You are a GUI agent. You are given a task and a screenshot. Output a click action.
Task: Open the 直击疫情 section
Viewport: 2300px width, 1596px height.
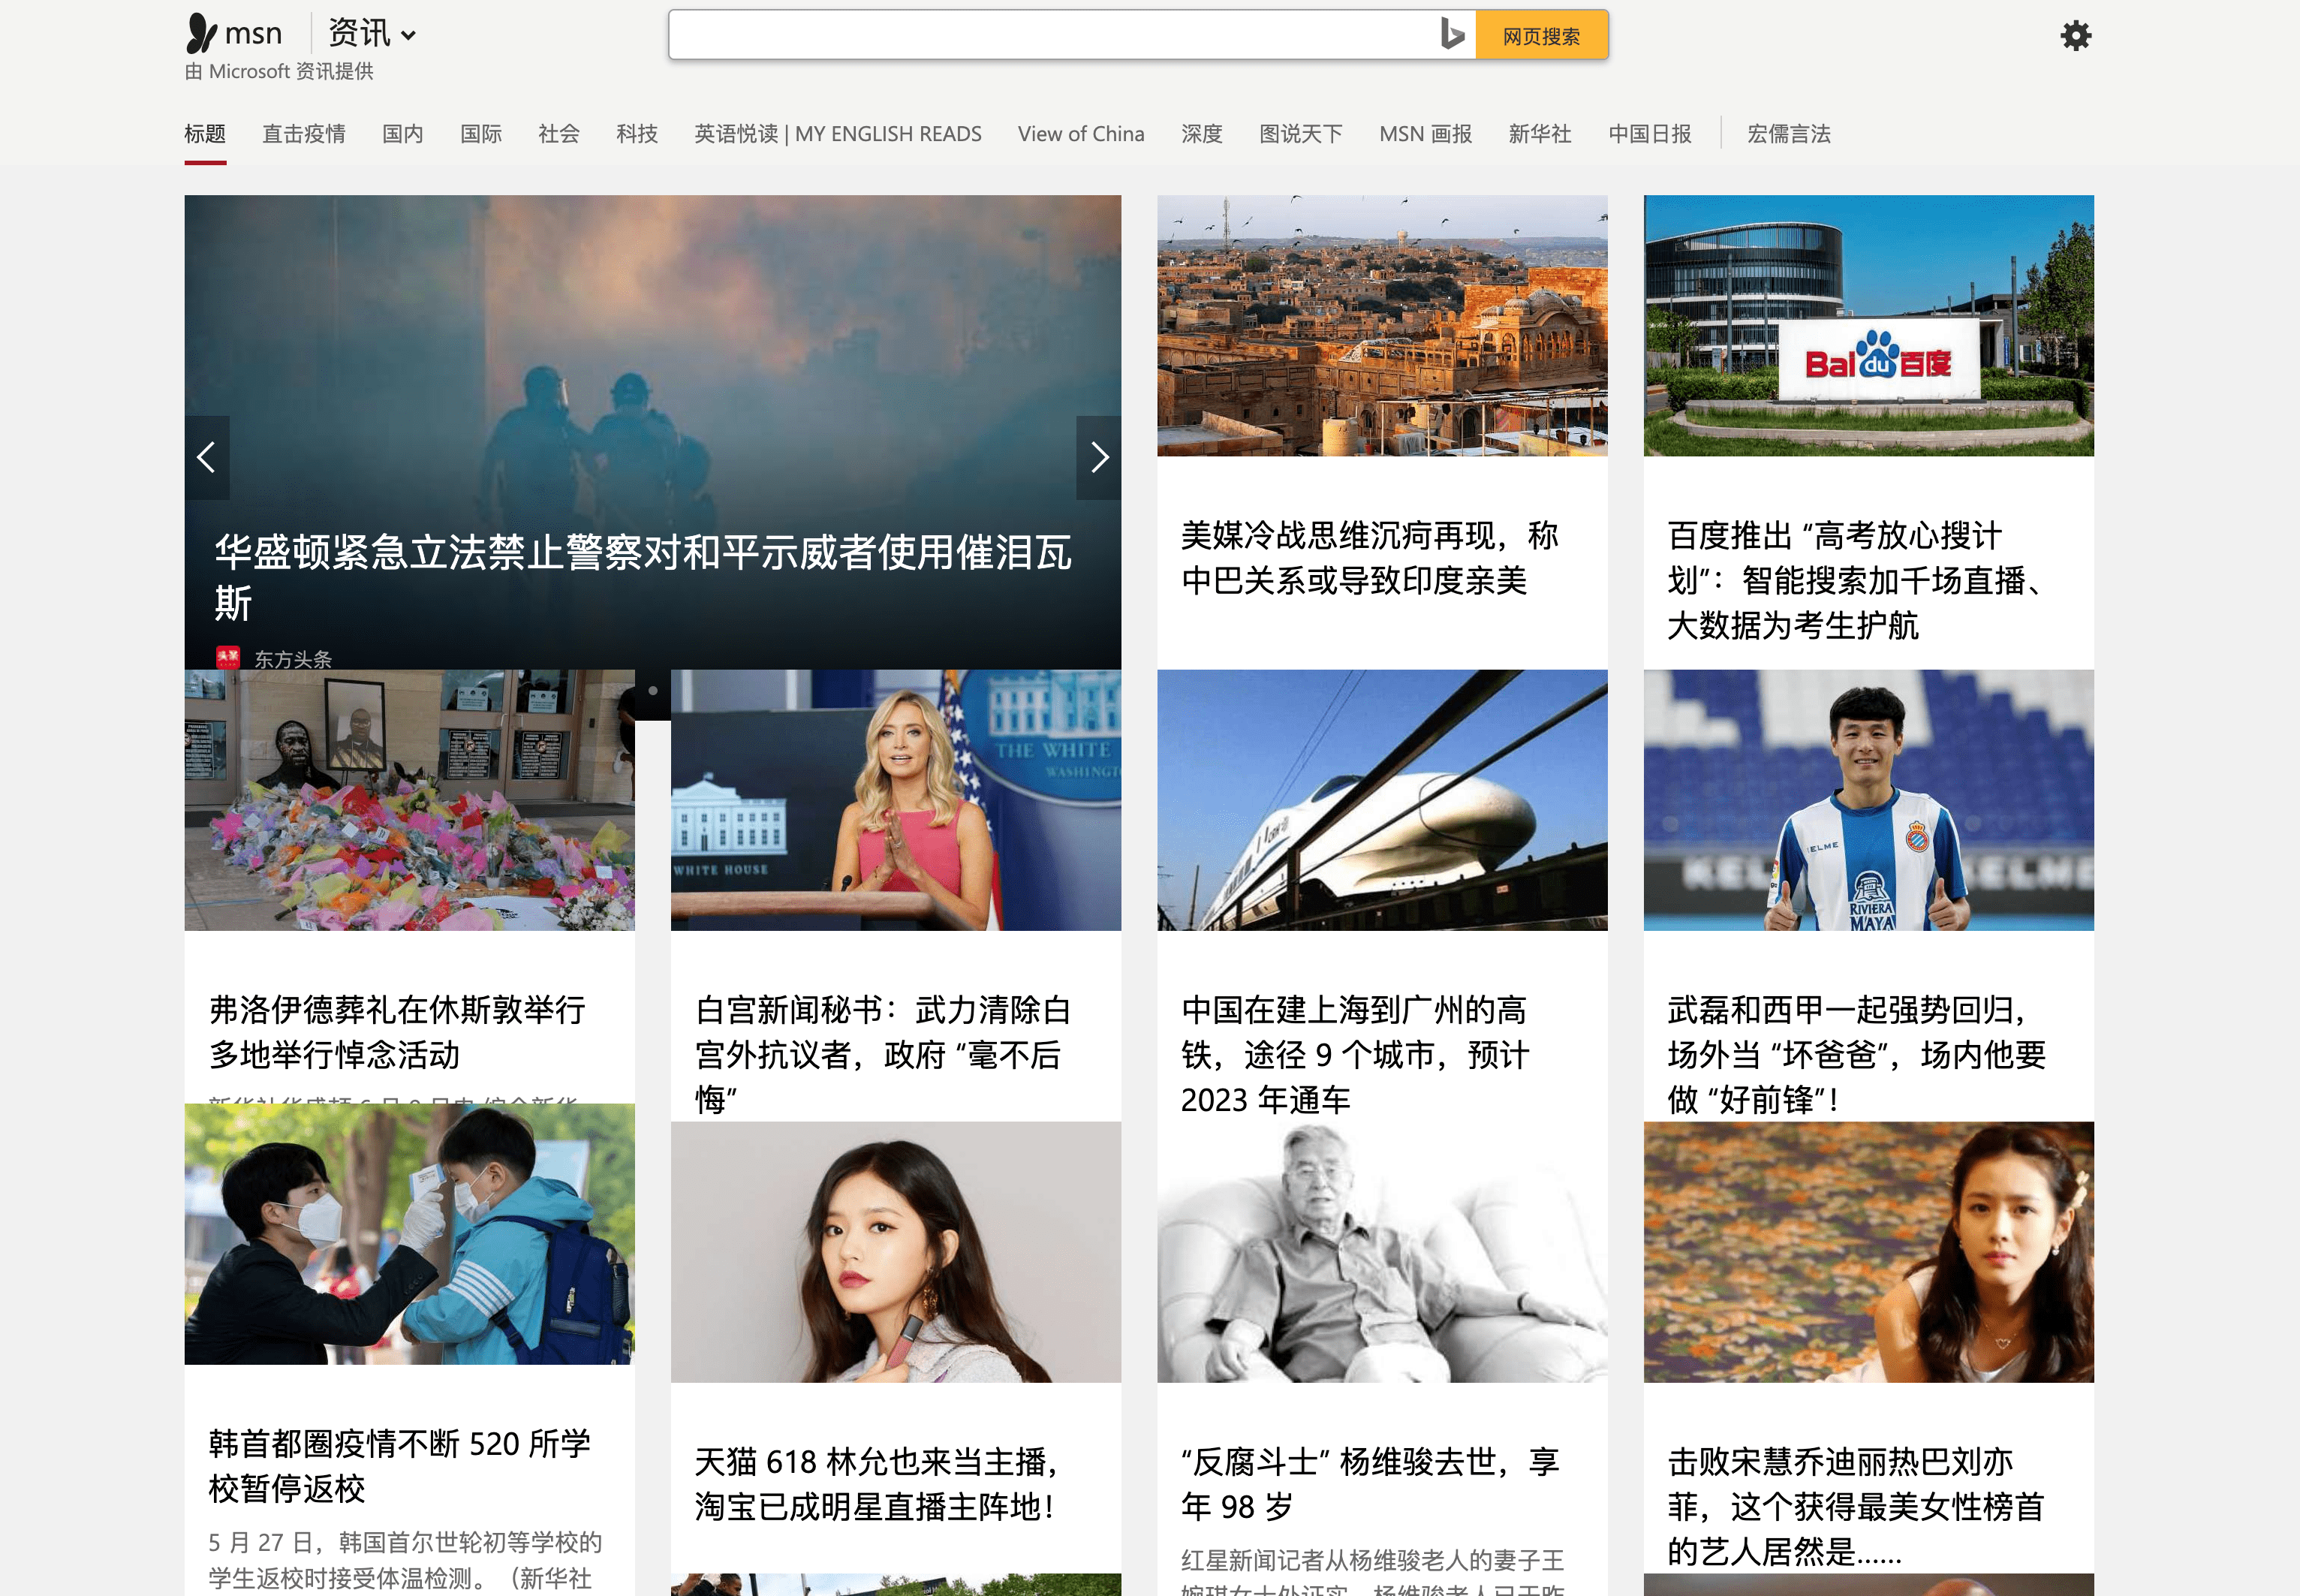tap(303, 133)
